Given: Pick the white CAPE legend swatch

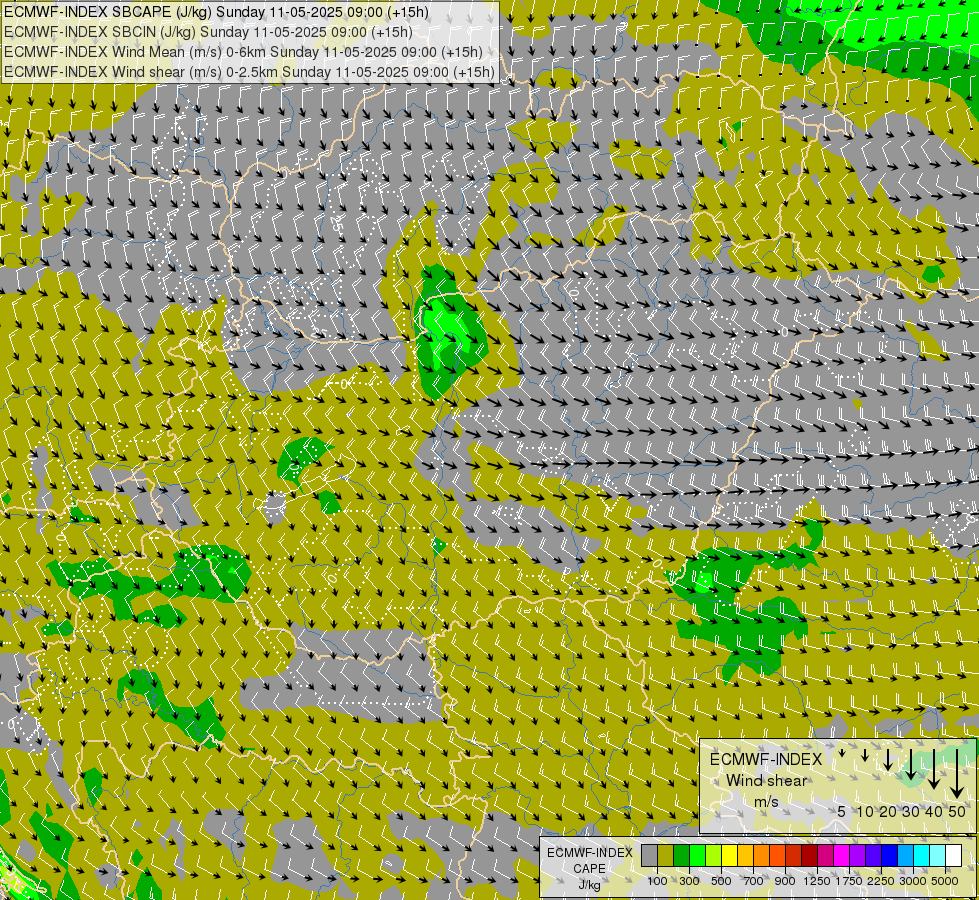Looking at the screenshot, I should (x=953, y=855).
